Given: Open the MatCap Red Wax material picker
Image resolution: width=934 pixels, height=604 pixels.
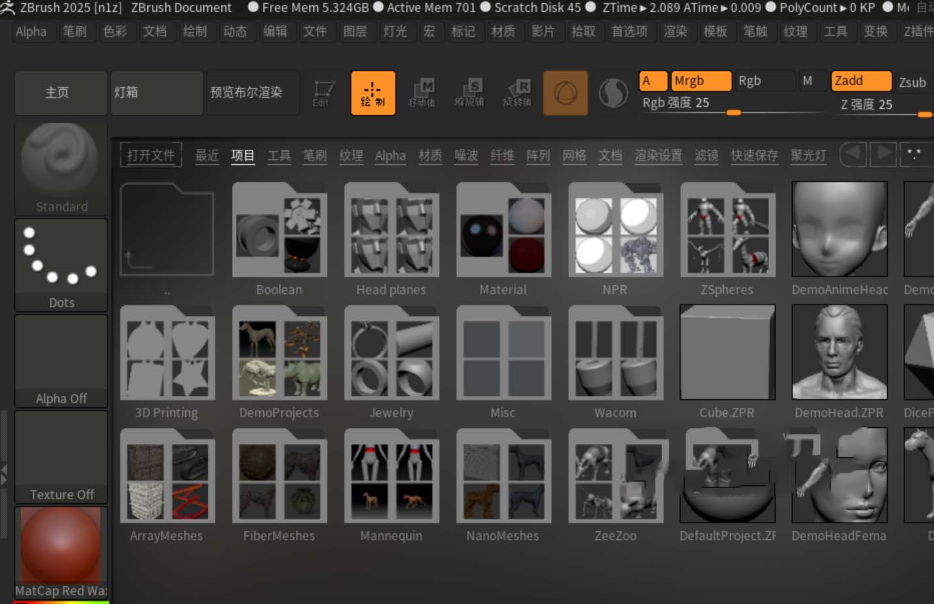Looking at the screenshot, I should pos(61,553).
